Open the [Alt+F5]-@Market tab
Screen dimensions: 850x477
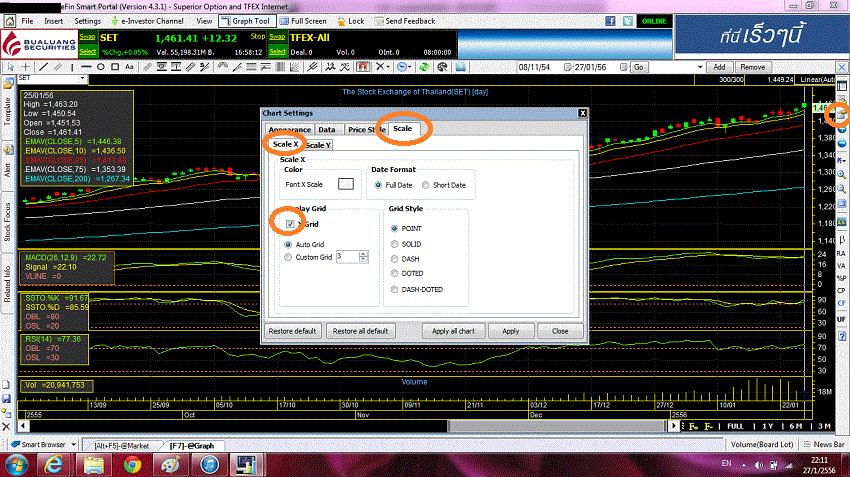tap(121, 446)
